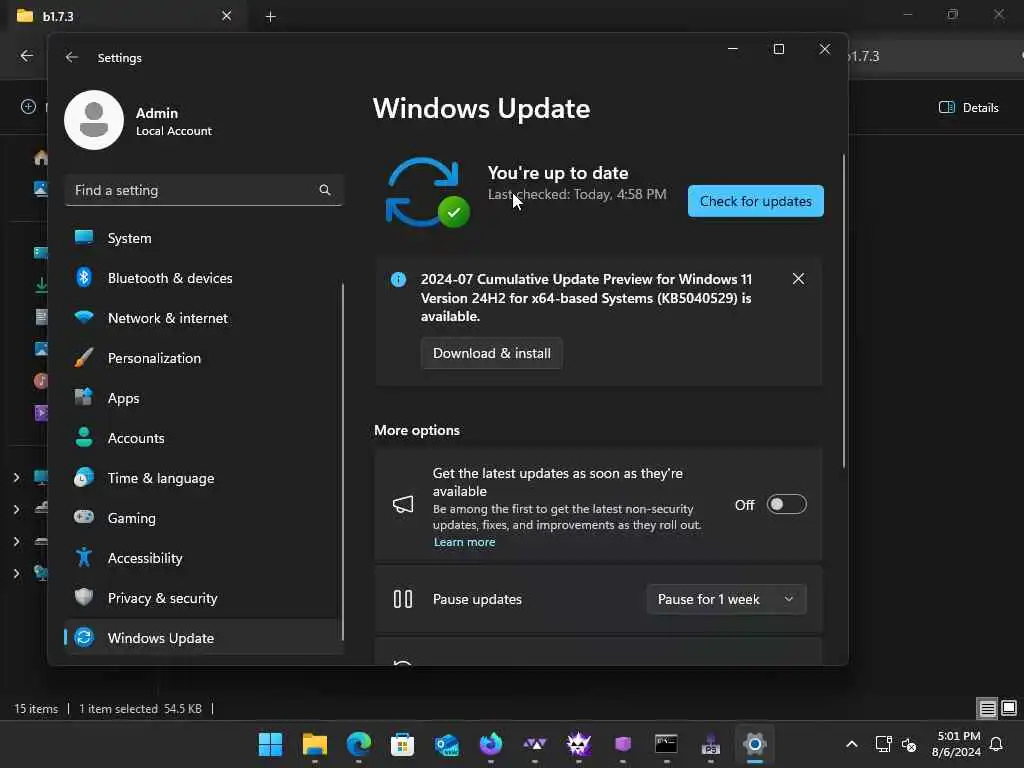
Task: Switch Explorer to large thumbnails view
Action: 1009,709
